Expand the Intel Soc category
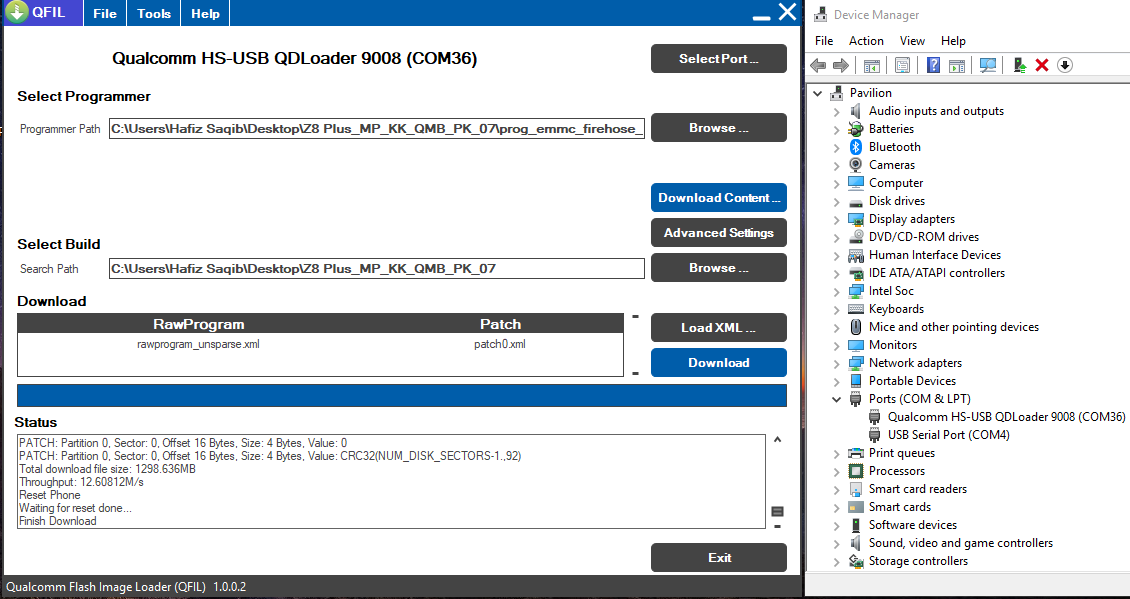This screenshot has height=599, width=1130. click(836, 291)
